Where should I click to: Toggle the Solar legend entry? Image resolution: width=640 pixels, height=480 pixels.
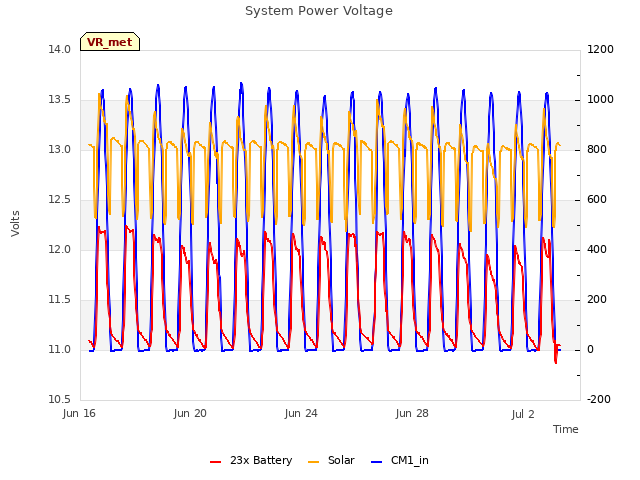[x=331, y=460]
